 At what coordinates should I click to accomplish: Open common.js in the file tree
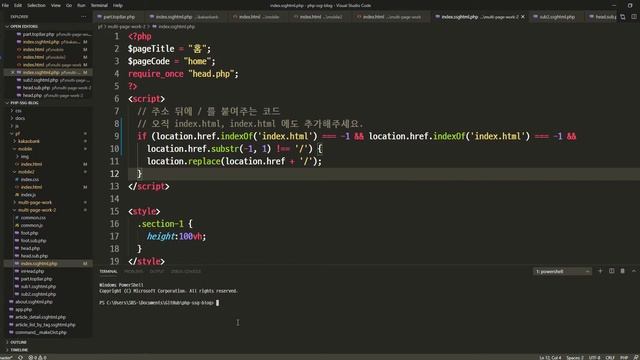(x=31, y=225)
